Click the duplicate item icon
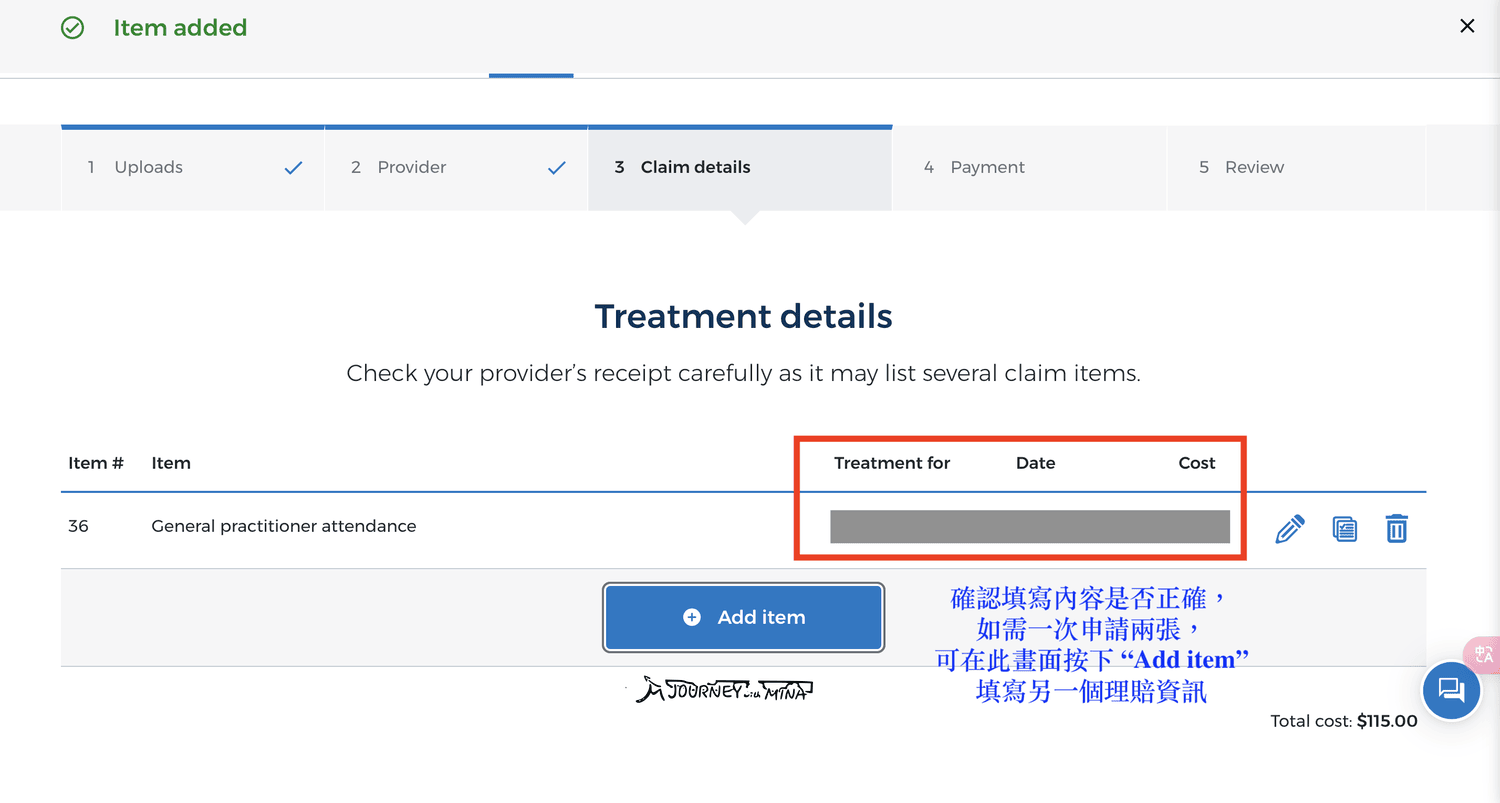Image resolution: width=1500 pixels, height=803 pixels. click(x=1345, y=529)
